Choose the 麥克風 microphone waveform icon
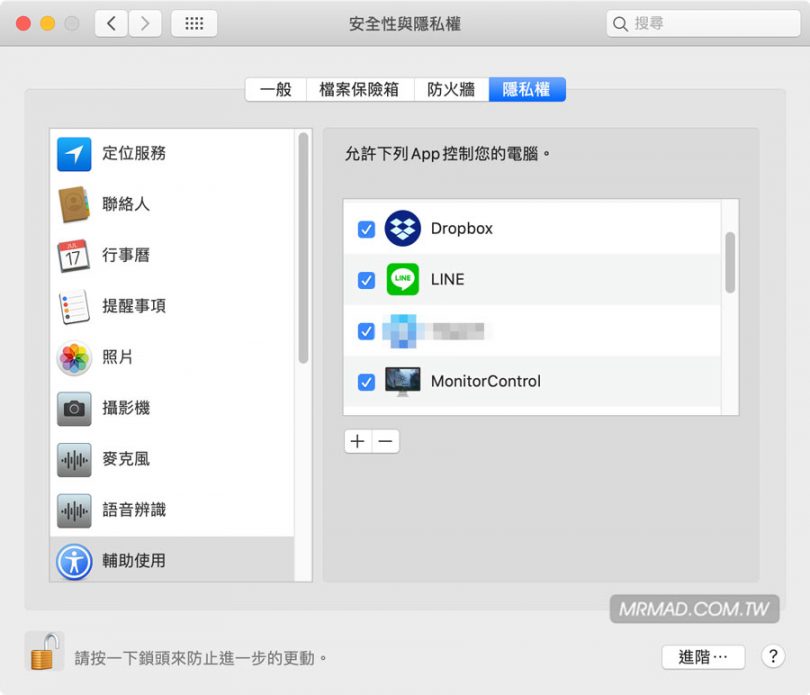The width and height of the screenshot is (810, 695). (74, 459)
